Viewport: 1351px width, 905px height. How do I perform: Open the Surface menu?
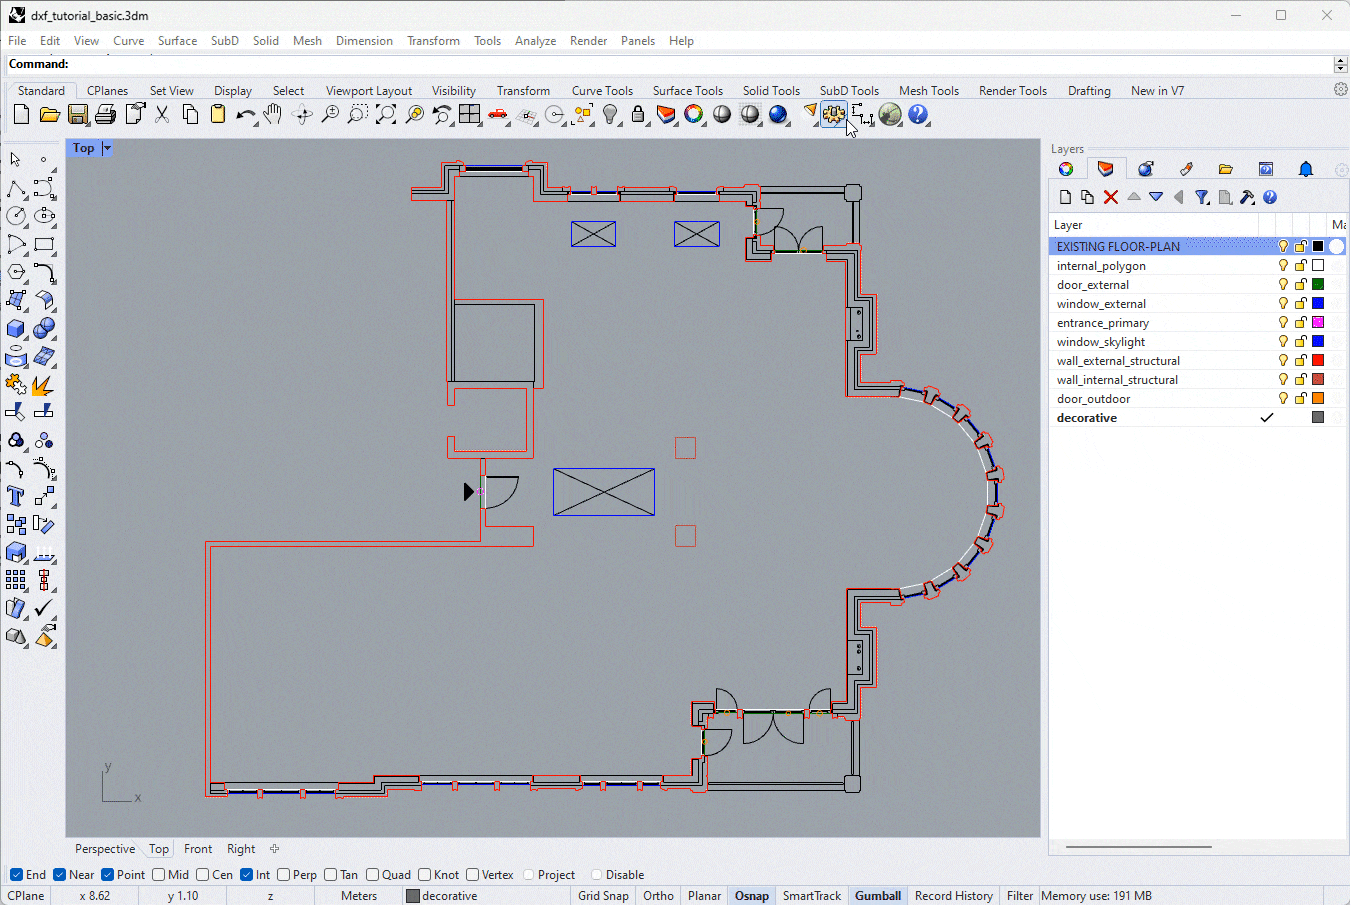tap(177, 41)
